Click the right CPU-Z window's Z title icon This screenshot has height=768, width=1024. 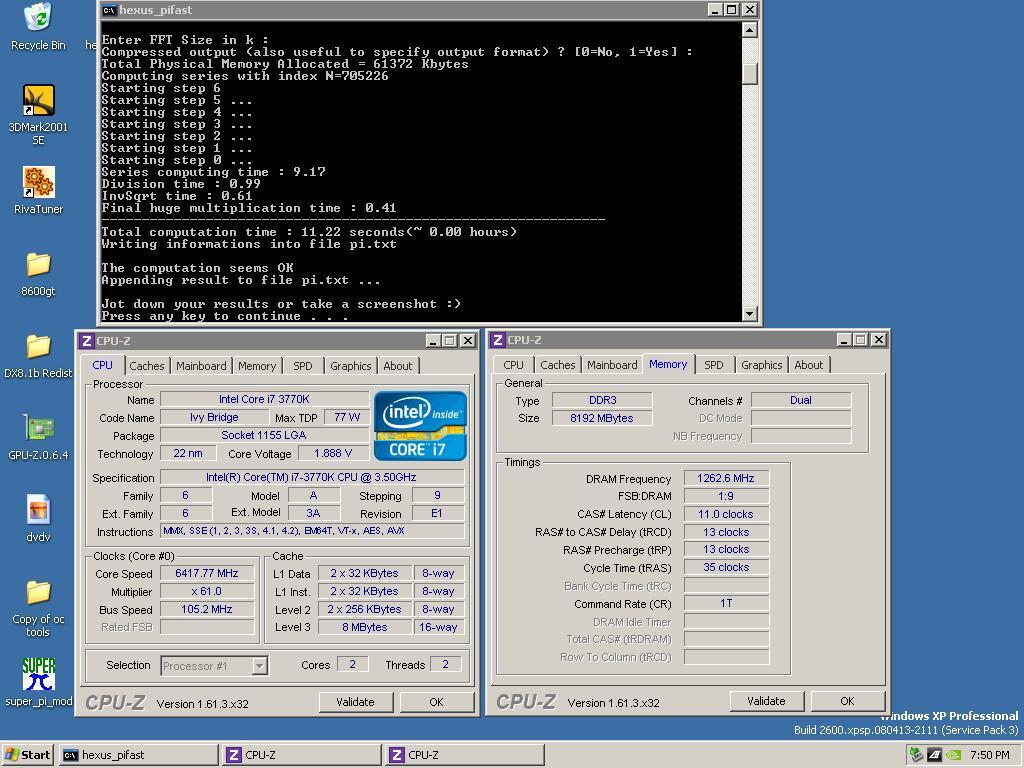498,340
